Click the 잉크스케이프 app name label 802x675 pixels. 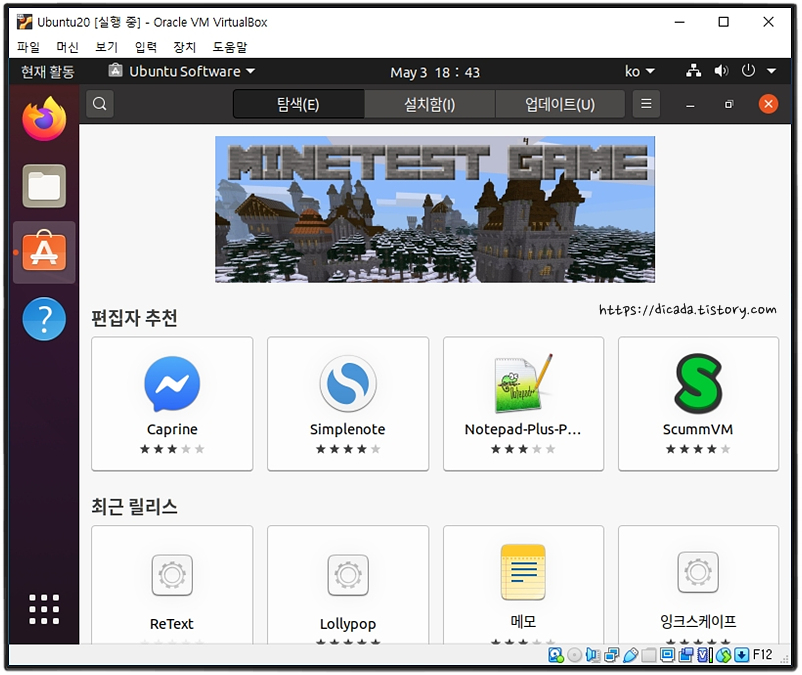(x=698, y=621)
